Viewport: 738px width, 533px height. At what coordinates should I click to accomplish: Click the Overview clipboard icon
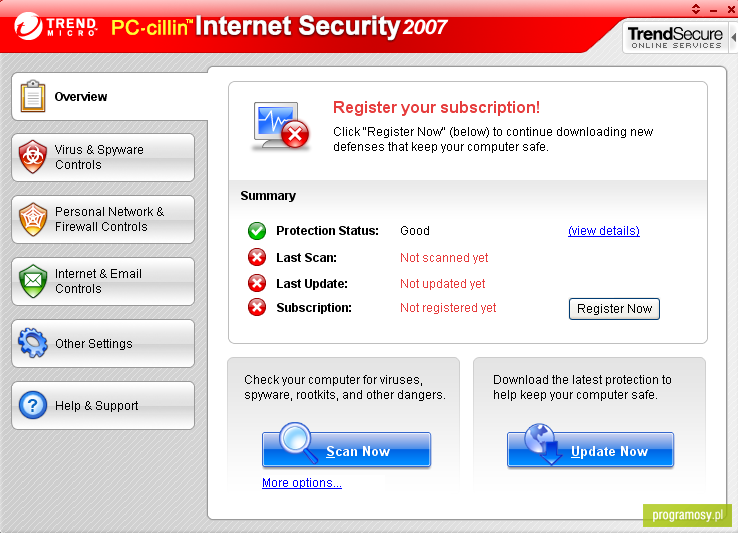click(x=33, y=96)
